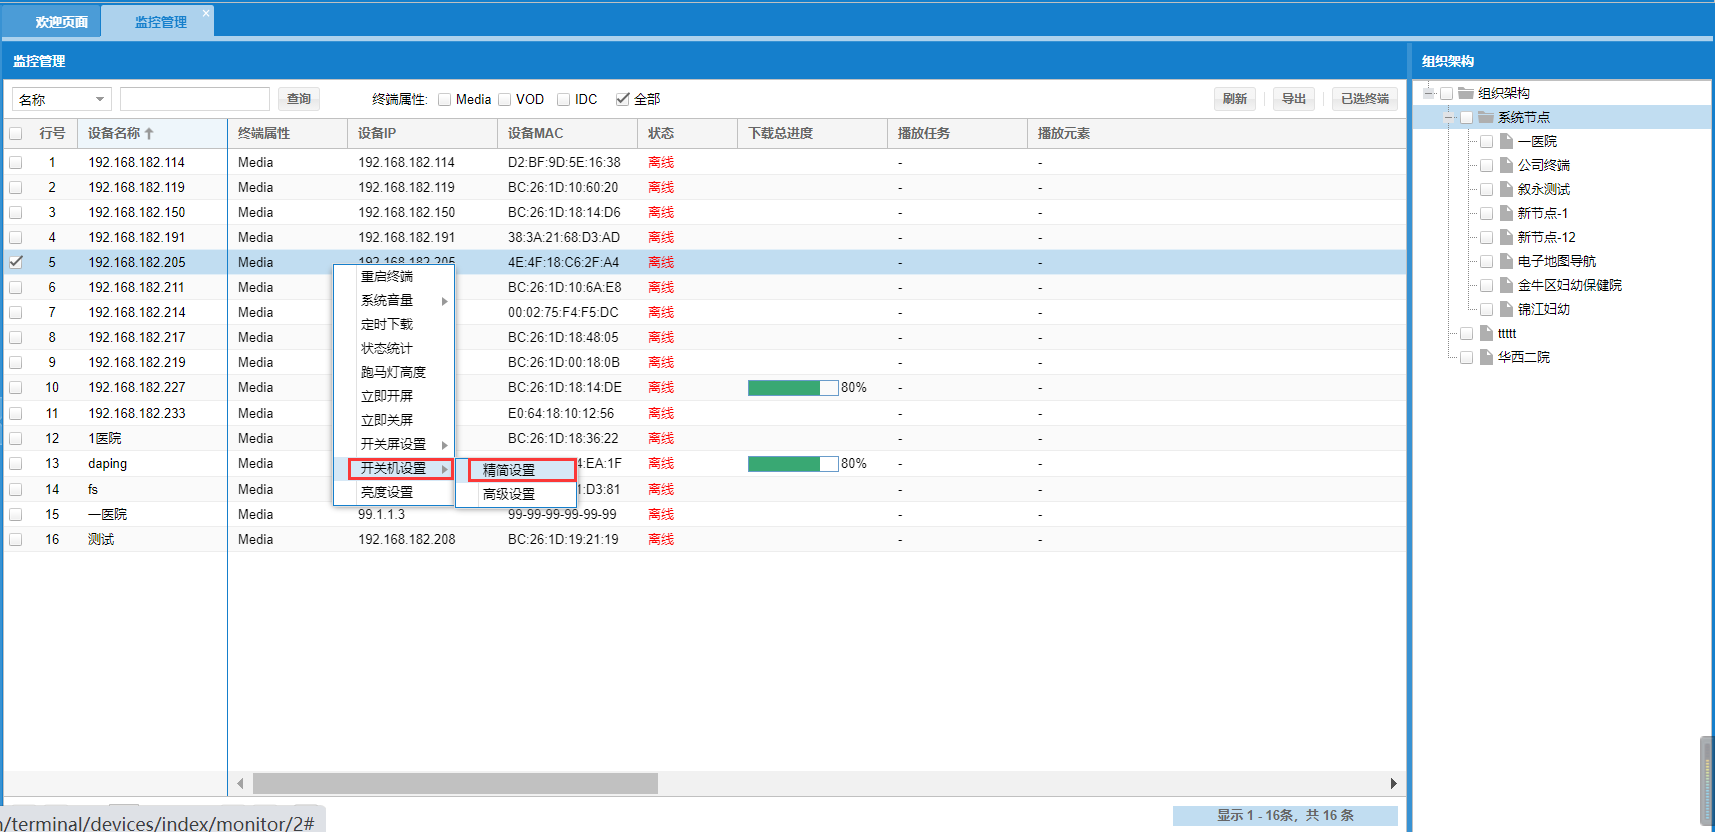Click the 查询 search button
The height and width of the screenshot is (832, 1715).
299,99
